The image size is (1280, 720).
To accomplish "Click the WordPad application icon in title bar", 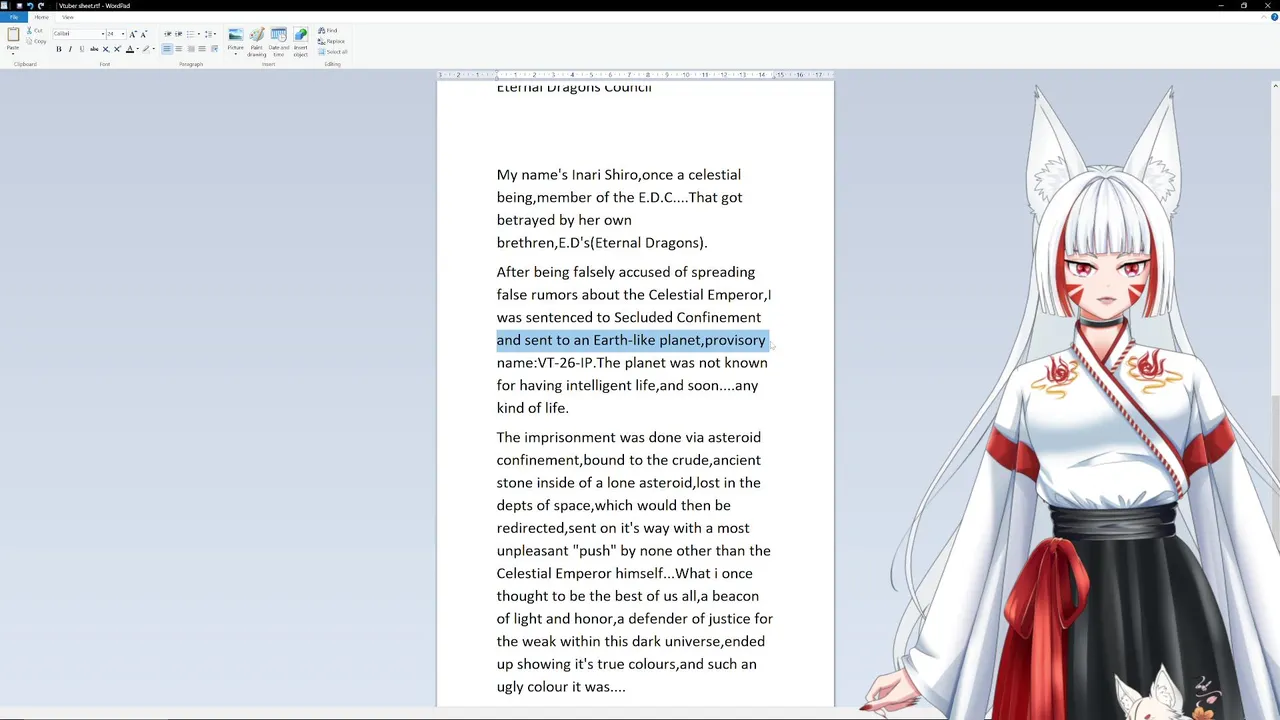I will [x=5, y=5].
